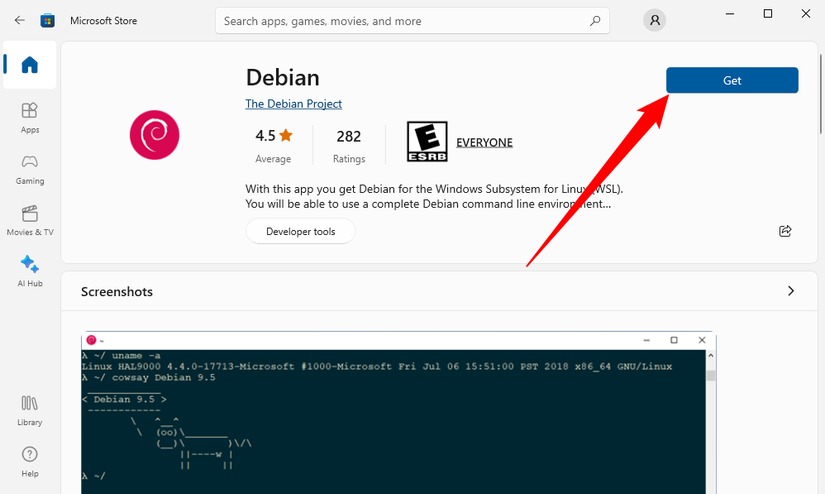The height and width of the screenshot is (494, 825).
Task: Open the Home sidebar tab
Action: pos(29,65)
